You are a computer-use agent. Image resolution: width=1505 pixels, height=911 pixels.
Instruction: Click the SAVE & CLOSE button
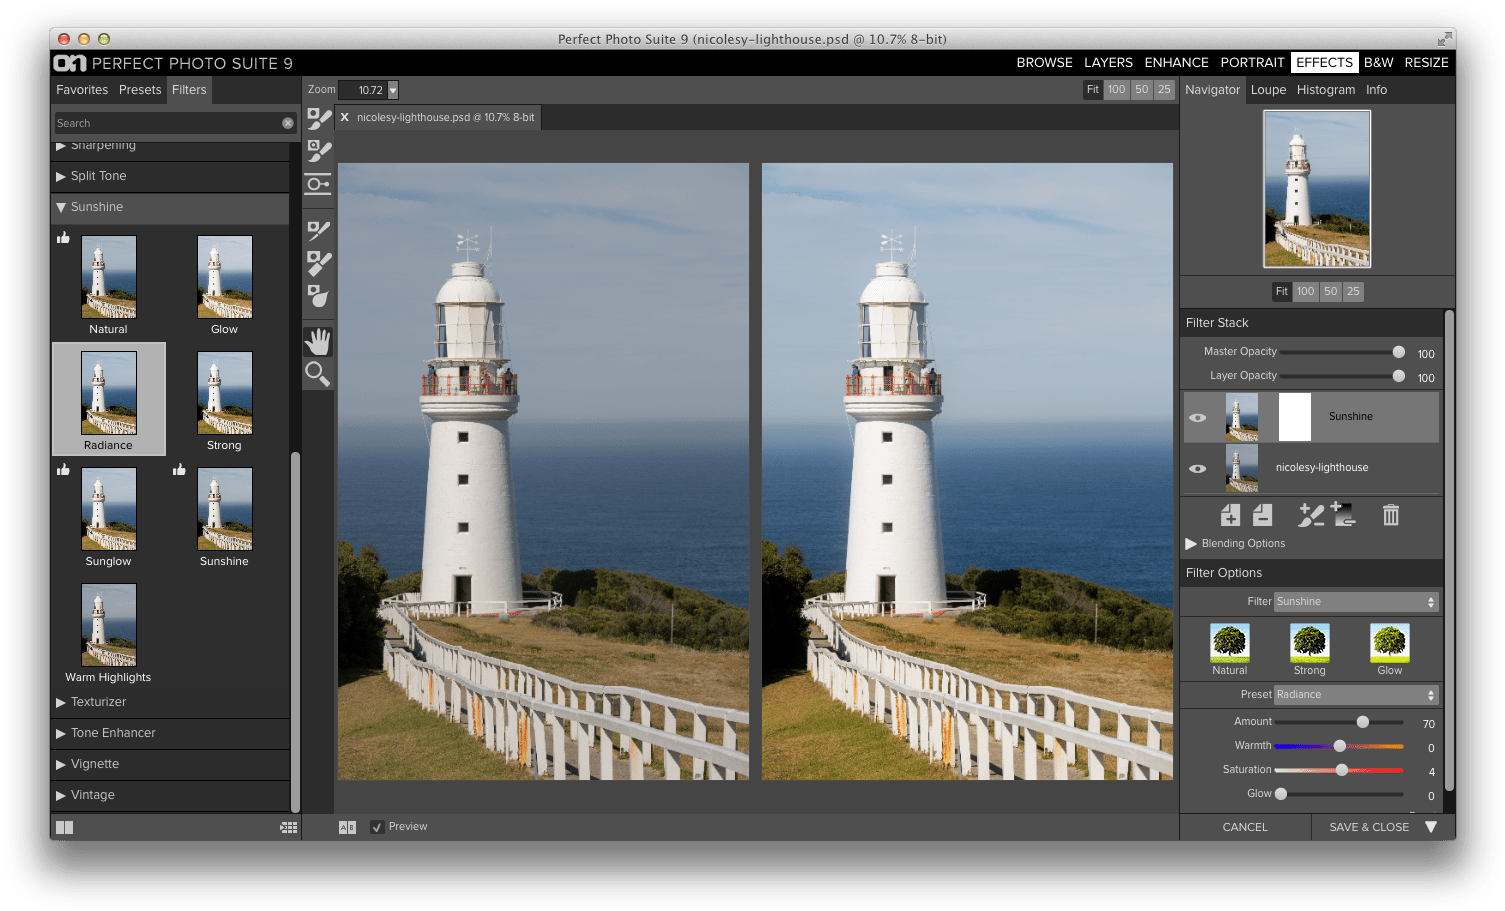pos(1368,826)
